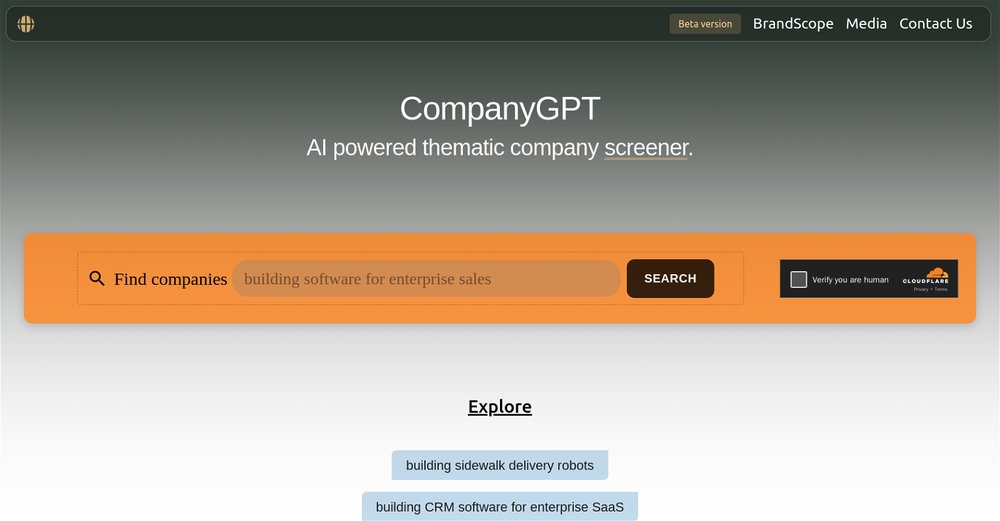Focus the Find companies search field

point(426,279)
